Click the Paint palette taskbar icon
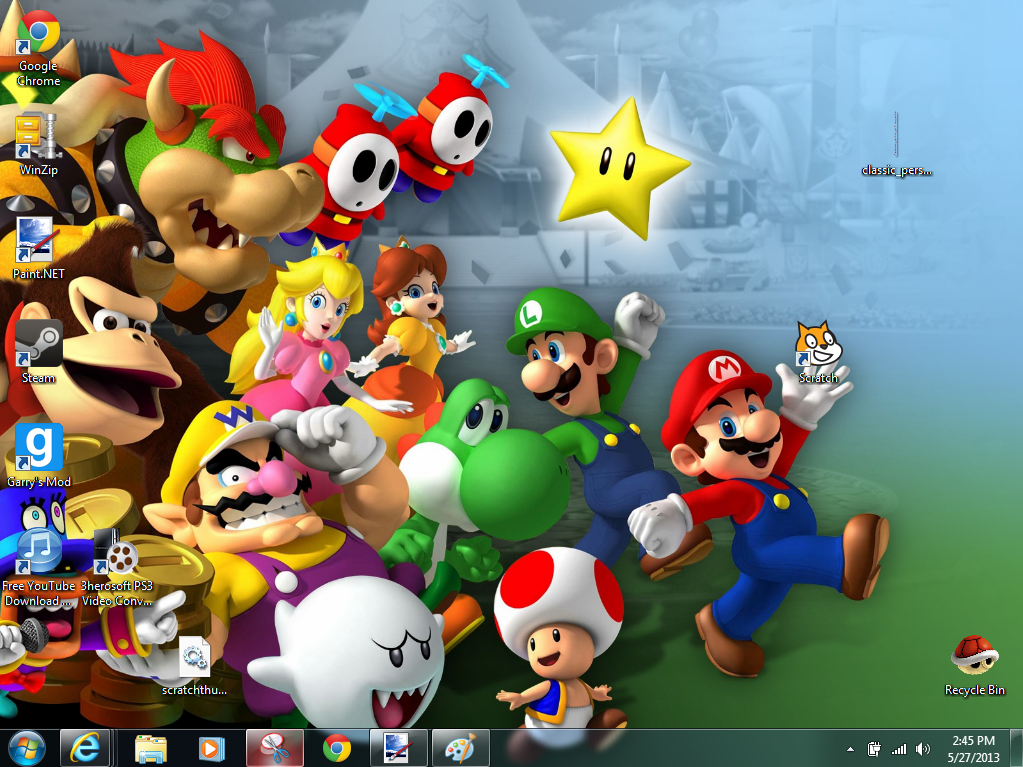1023x767 pixels. coord(460,747)
